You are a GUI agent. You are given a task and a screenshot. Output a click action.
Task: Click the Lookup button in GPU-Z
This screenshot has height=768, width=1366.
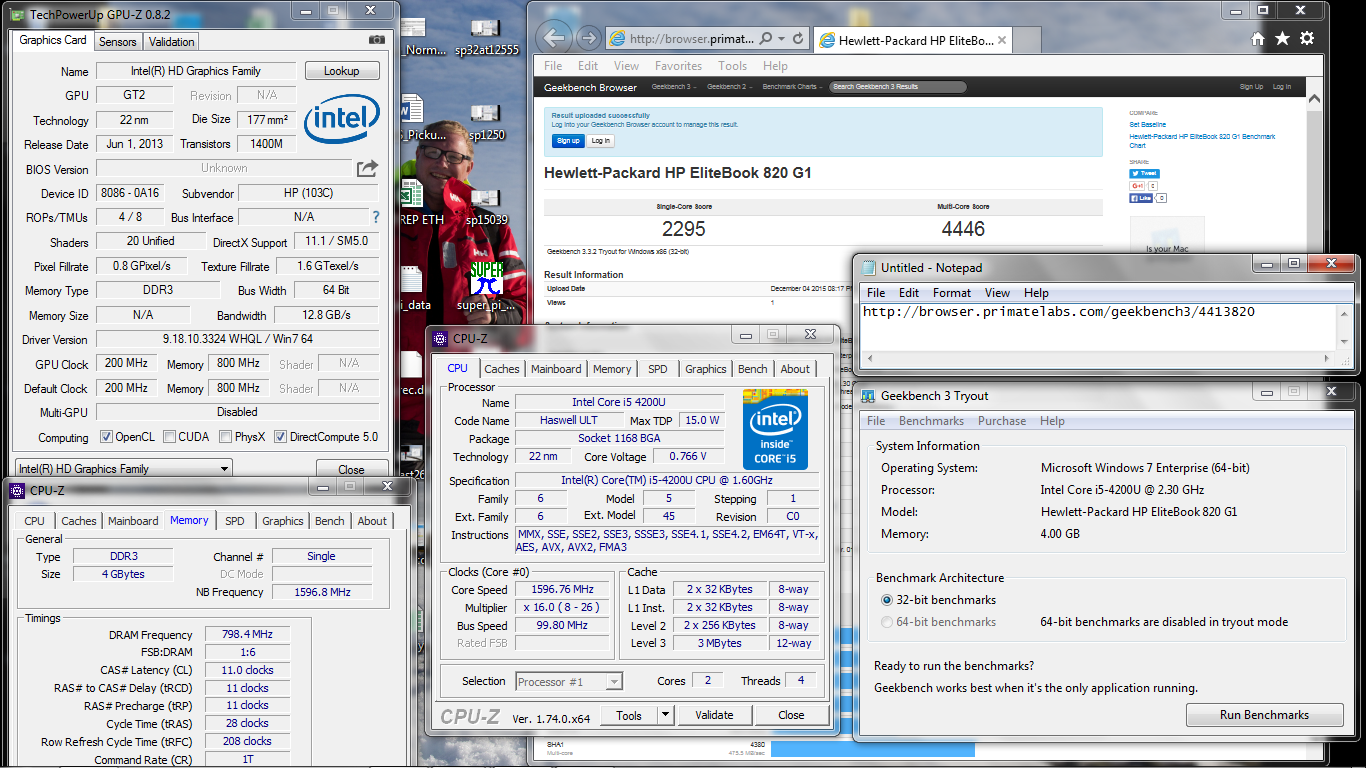point(341,71)
